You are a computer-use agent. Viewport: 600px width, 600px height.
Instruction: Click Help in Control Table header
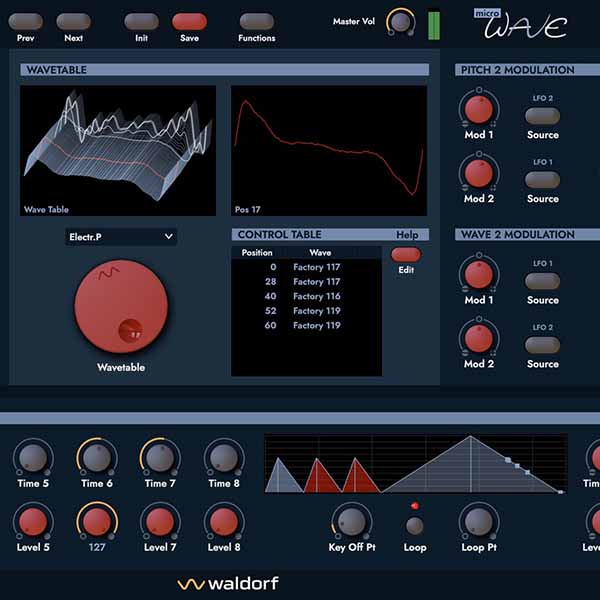coord(407,235)
